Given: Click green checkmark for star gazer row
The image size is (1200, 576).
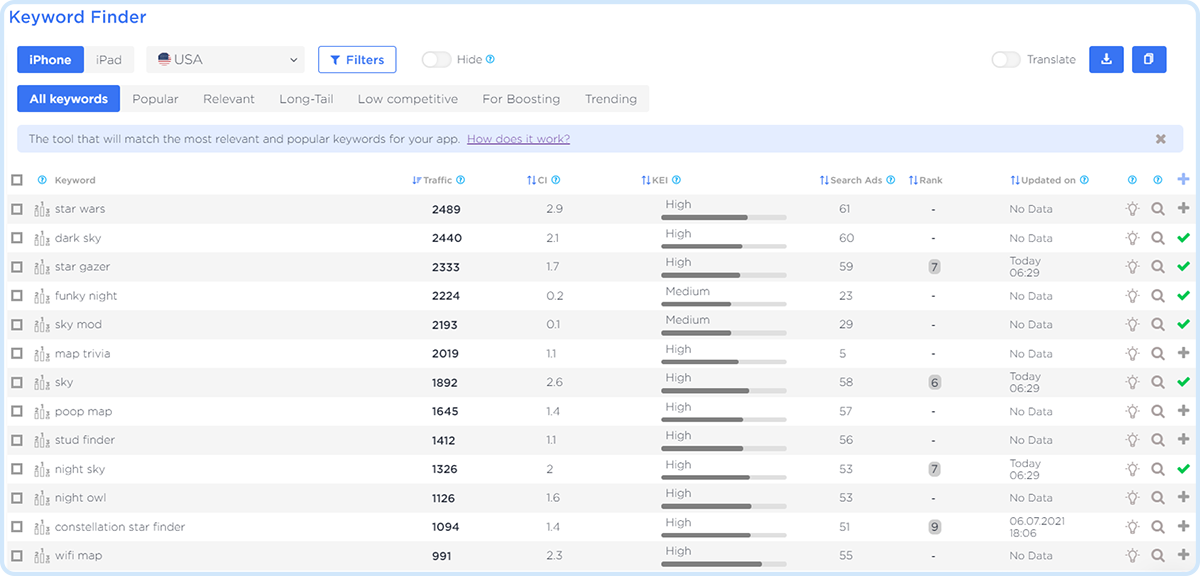Looking at the screenshot, I should click(1184, 267).
